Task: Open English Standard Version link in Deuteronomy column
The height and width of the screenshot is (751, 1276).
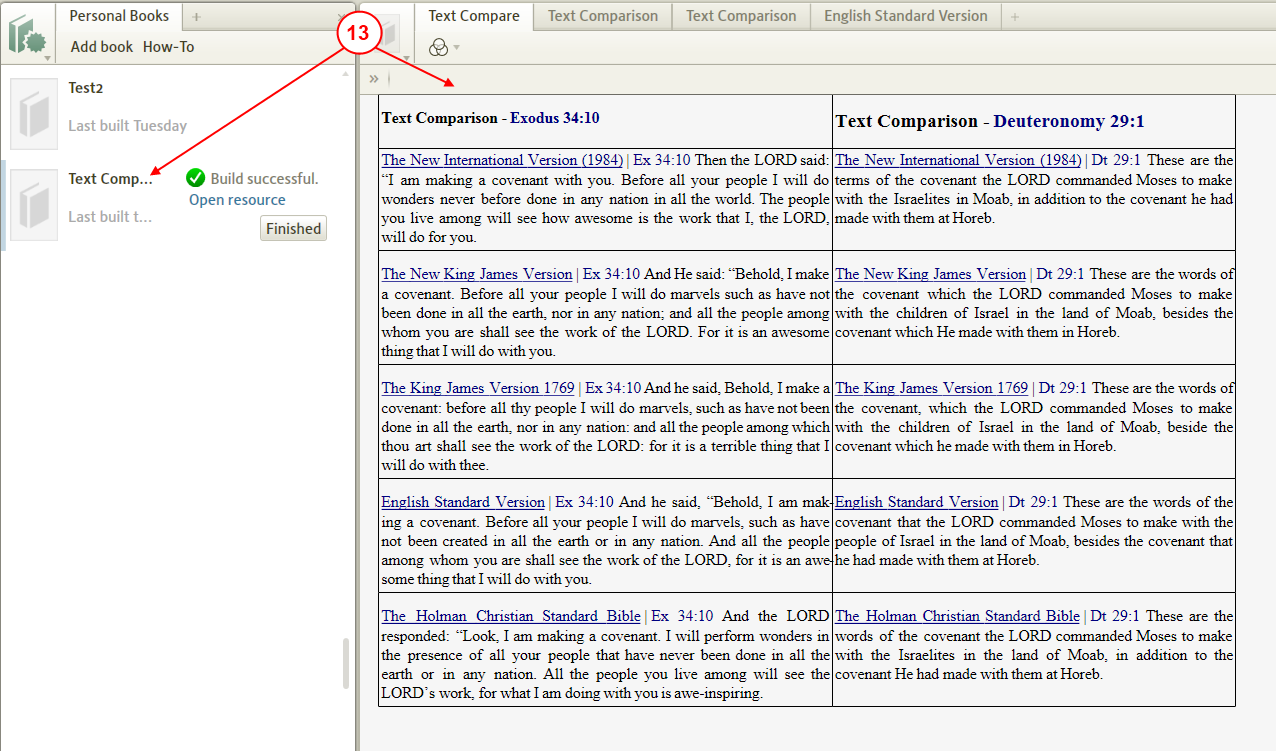Action: click(x=916, y=502)
